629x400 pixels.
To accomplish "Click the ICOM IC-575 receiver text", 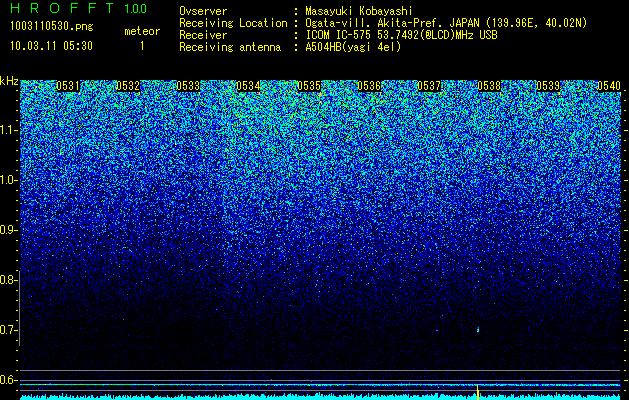I will [401, 35].
